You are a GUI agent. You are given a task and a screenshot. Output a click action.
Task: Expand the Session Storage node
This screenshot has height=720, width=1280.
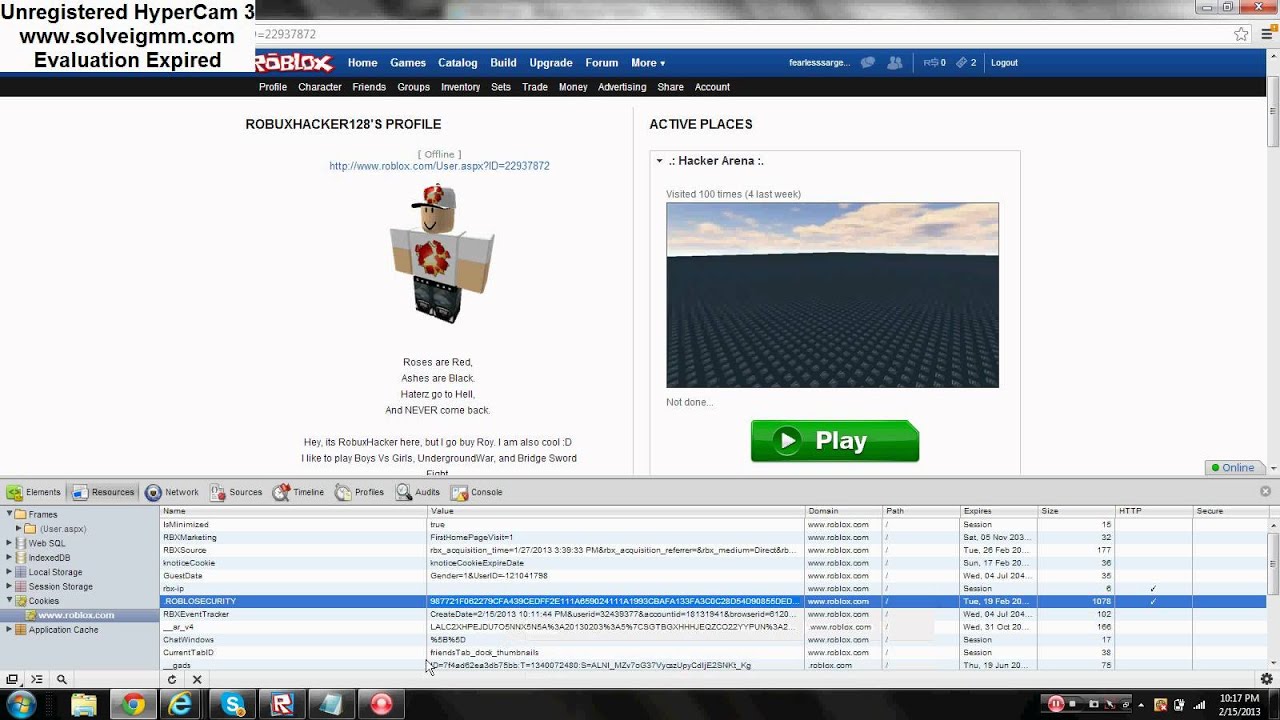click(10, 587)
